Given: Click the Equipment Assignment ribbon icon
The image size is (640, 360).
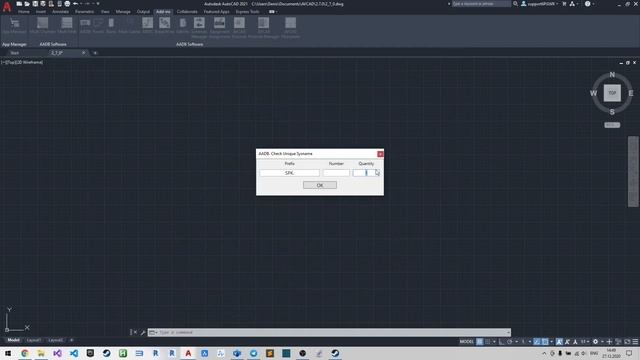Looking at the screenshot, I should tap(220, 28).
